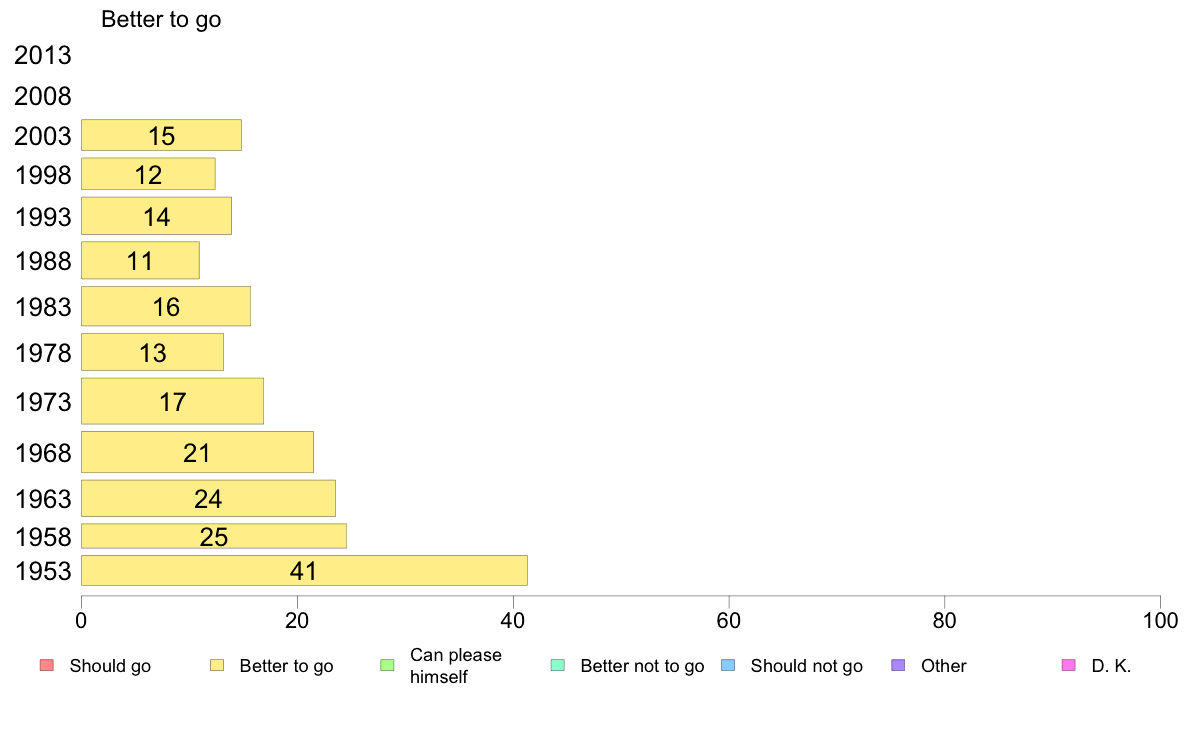Select the pink D. K. legend swatch
Screen dimensions: 1188x736
(x=1069, y=666)
